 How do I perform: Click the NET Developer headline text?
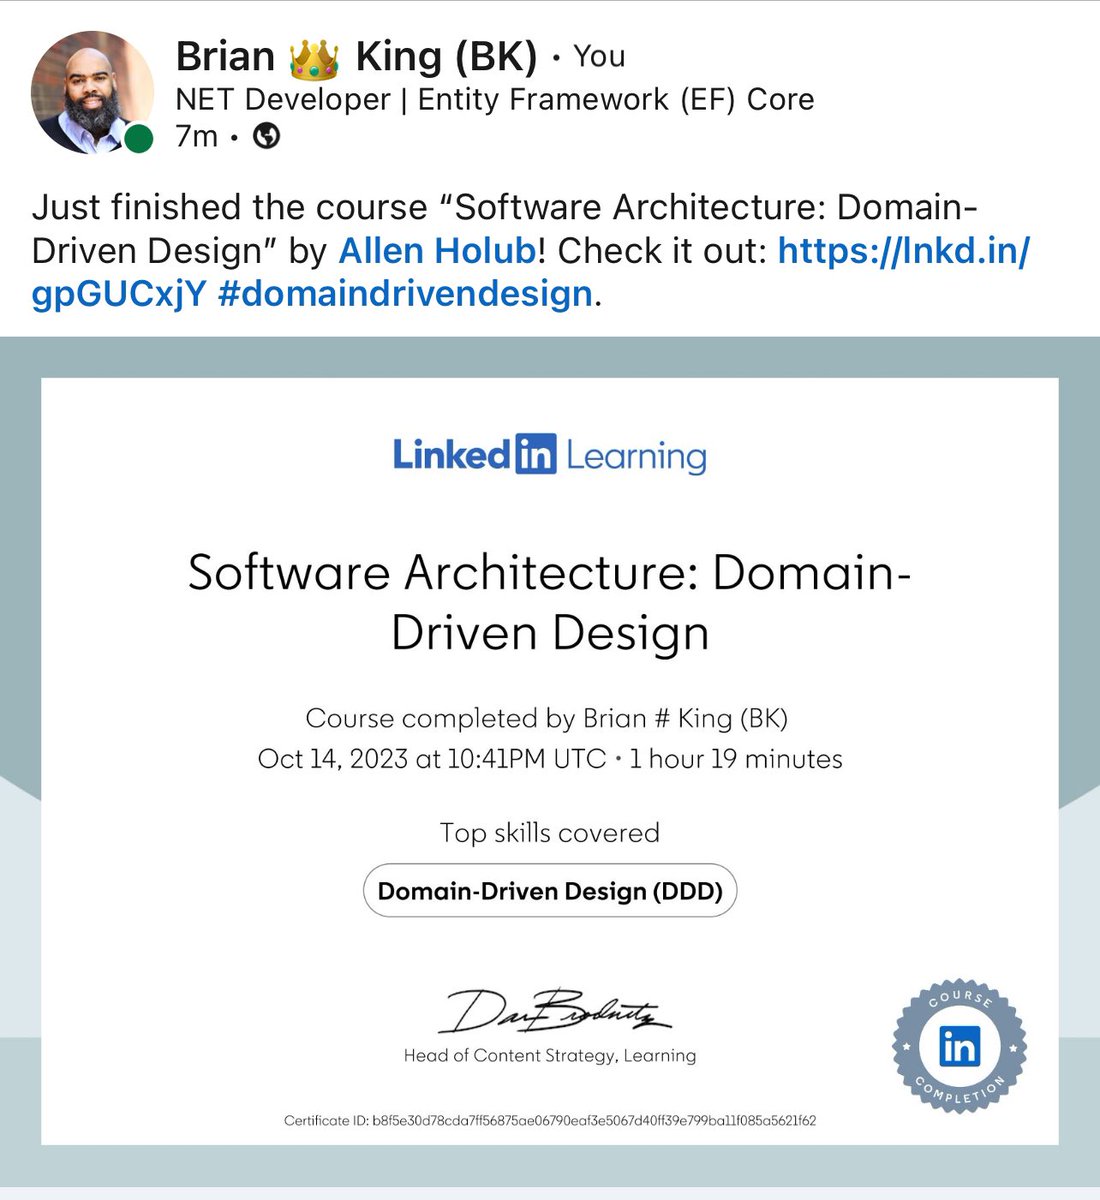tap(495, 99)
